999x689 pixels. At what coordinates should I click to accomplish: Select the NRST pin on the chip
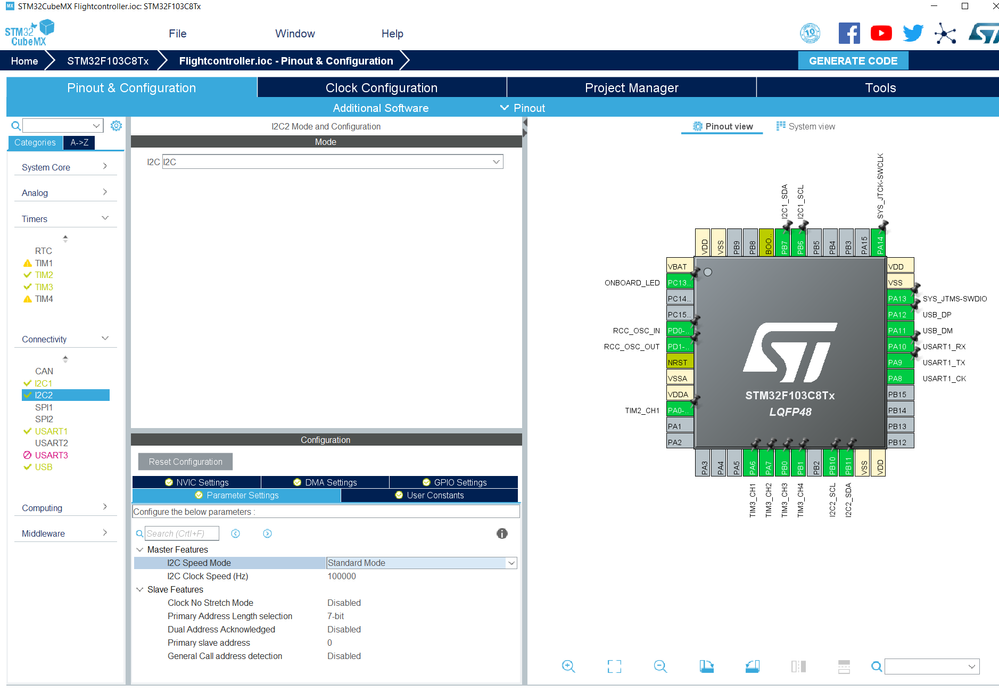click(679, 362)
